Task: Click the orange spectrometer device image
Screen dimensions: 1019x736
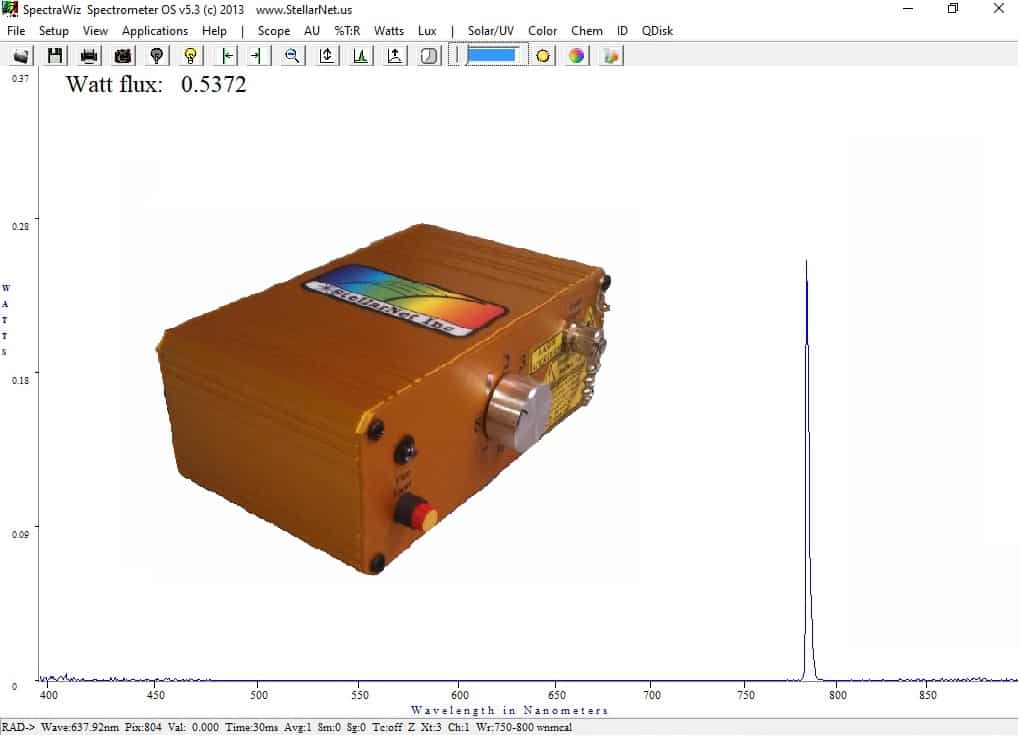Action: pos(383,398)
